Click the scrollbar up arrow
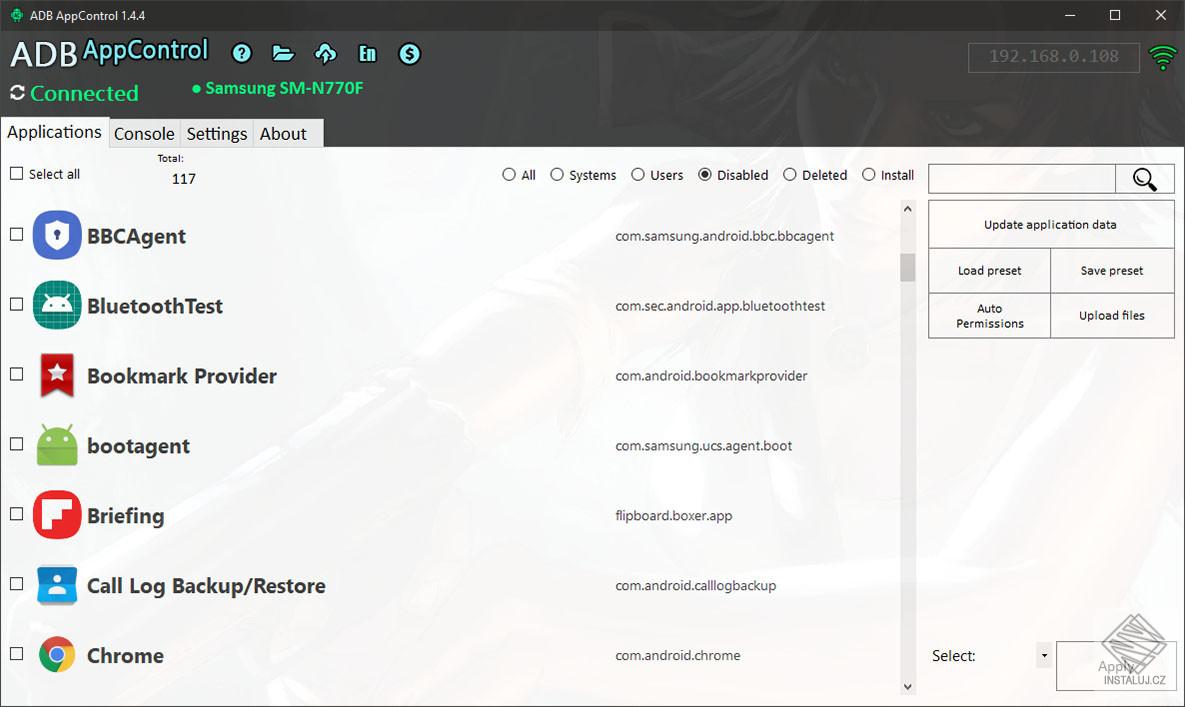 (908, 208)
